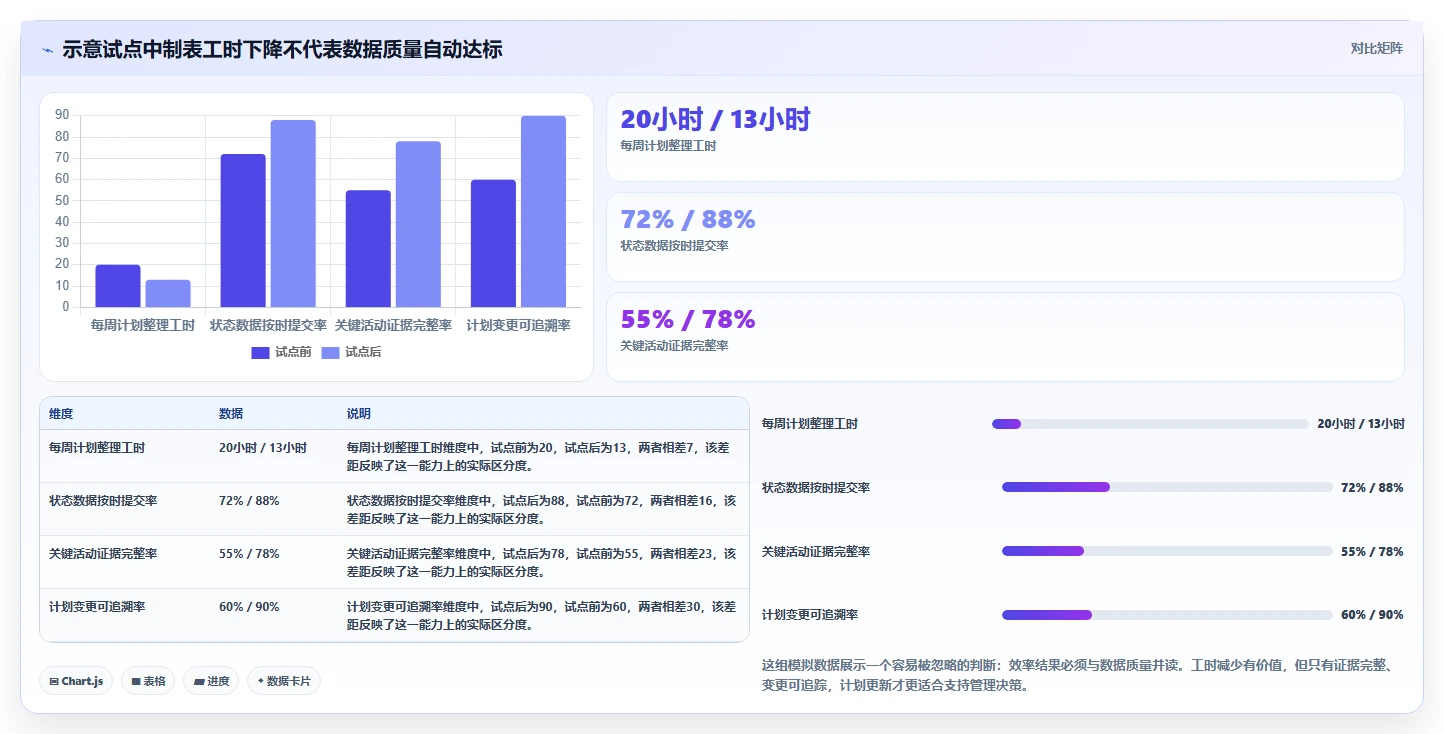Select the 状态数据按时提交率 cell in the table
Screen dimensions: 1444x734
[x=103, y=501]
